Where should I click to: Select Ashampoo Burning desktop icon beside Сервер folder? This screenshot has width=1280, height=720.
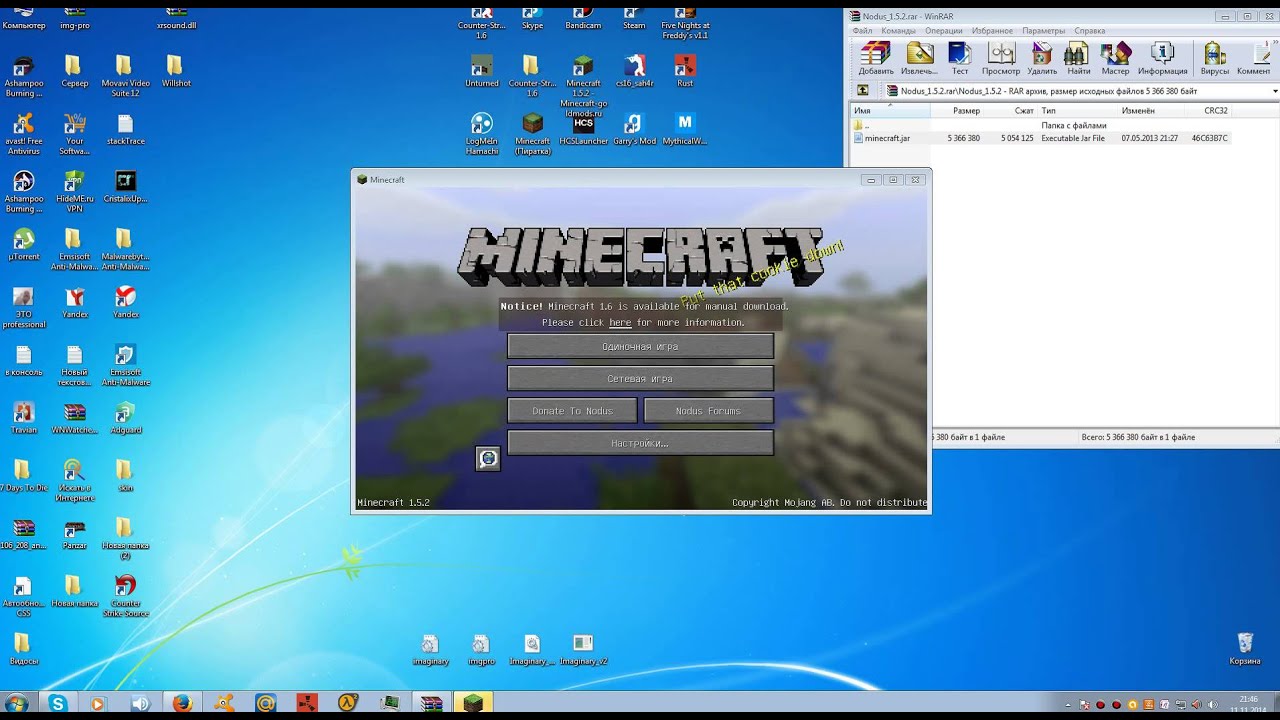point(24,76)
